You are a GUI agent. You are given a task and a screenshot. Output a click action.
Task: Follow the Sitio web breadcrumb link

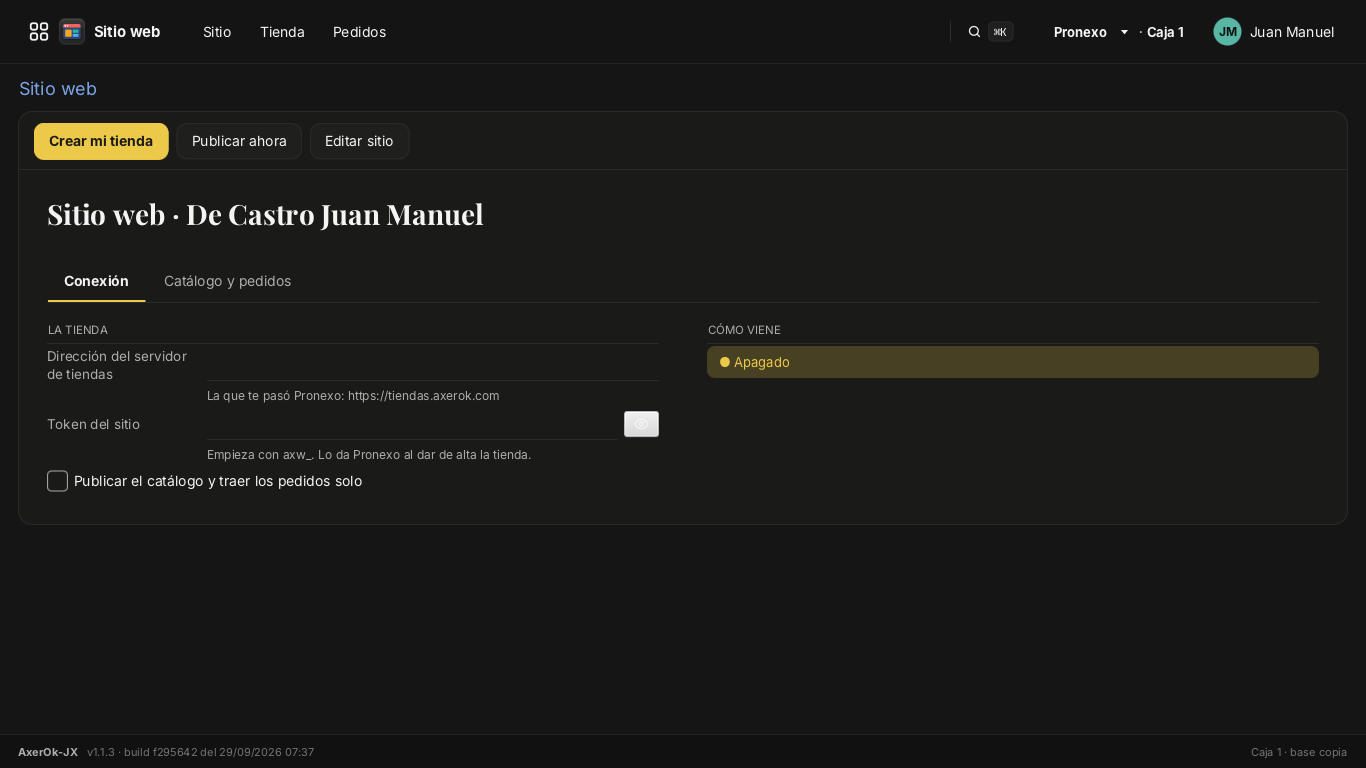click(x=58, y=89)
